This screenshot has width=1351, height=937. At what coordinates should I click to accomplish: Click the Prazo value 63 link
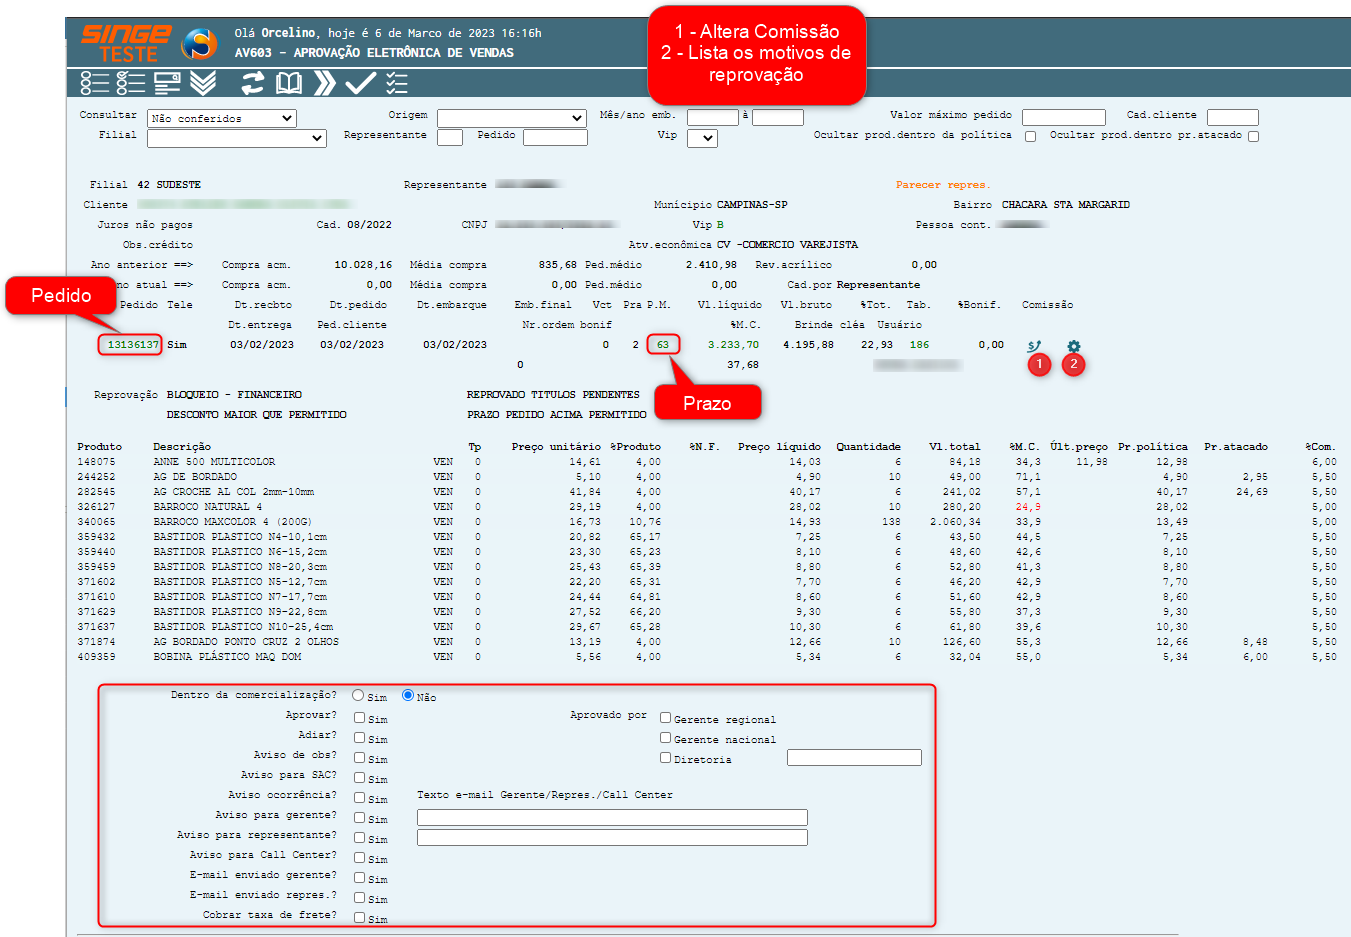point(662,345)
